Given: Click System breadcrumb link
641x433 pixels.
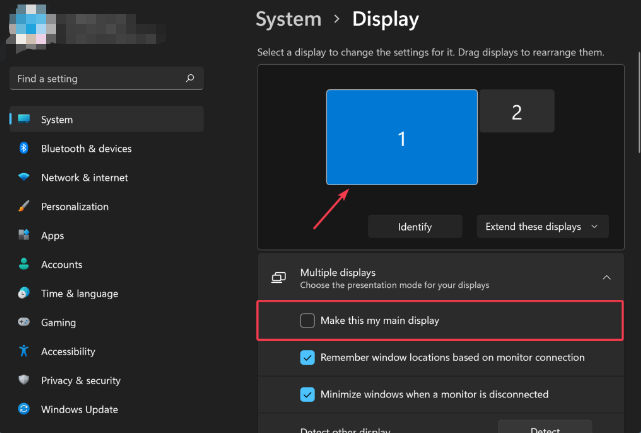Looking at the screenshot, I should point(289,19).
